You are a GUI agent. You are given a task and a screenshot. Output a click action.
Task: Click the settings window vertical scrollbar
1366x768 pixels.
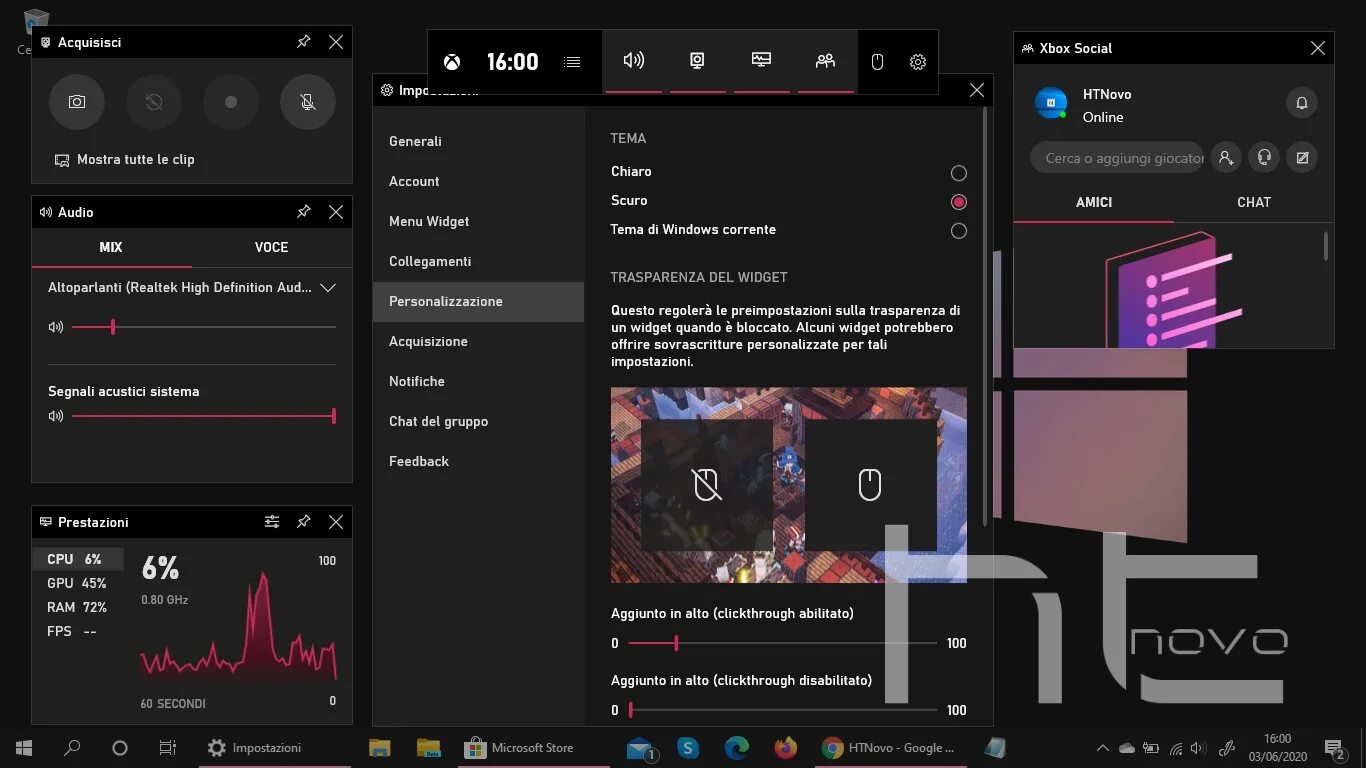[987, 315]
